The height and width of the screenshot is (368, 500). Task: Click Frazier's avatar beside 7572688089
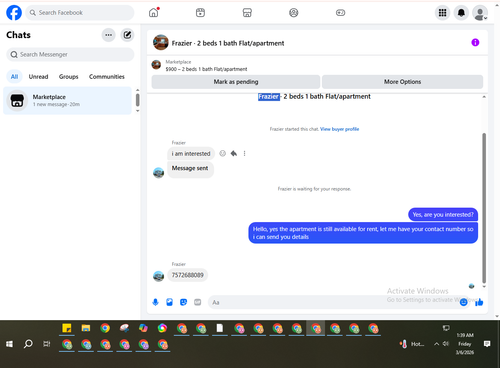pyautogui.click(x=158, y=276)
